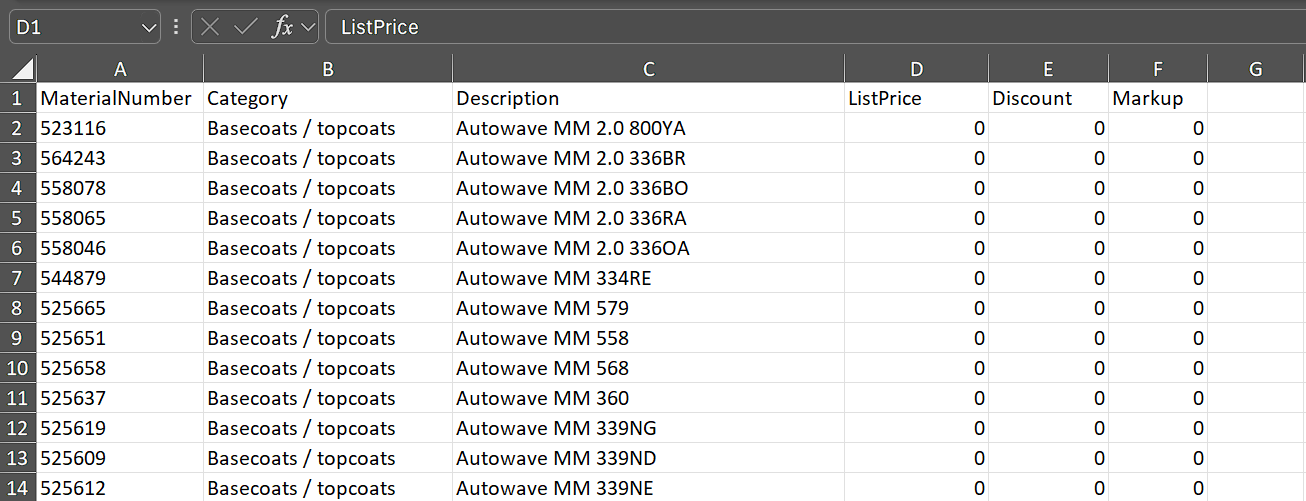Select row 8 header

(18, 308)
